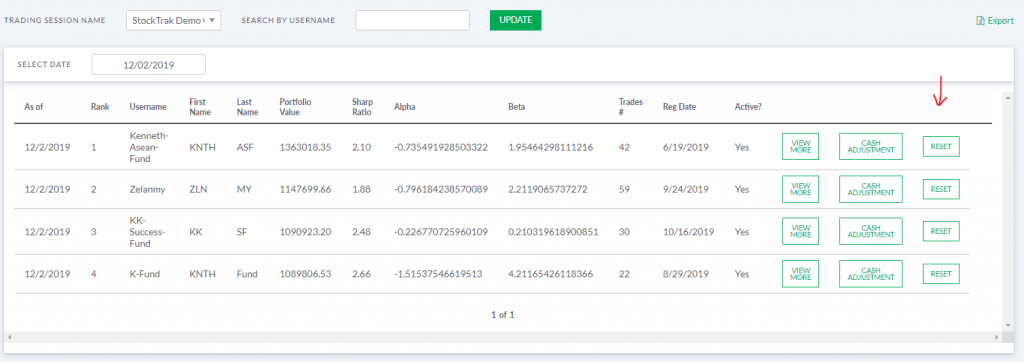Image resolution: width=1024 pixels, height=362 pixels.
Task: Click the Export spreadsheet icon
Action: 980,21
